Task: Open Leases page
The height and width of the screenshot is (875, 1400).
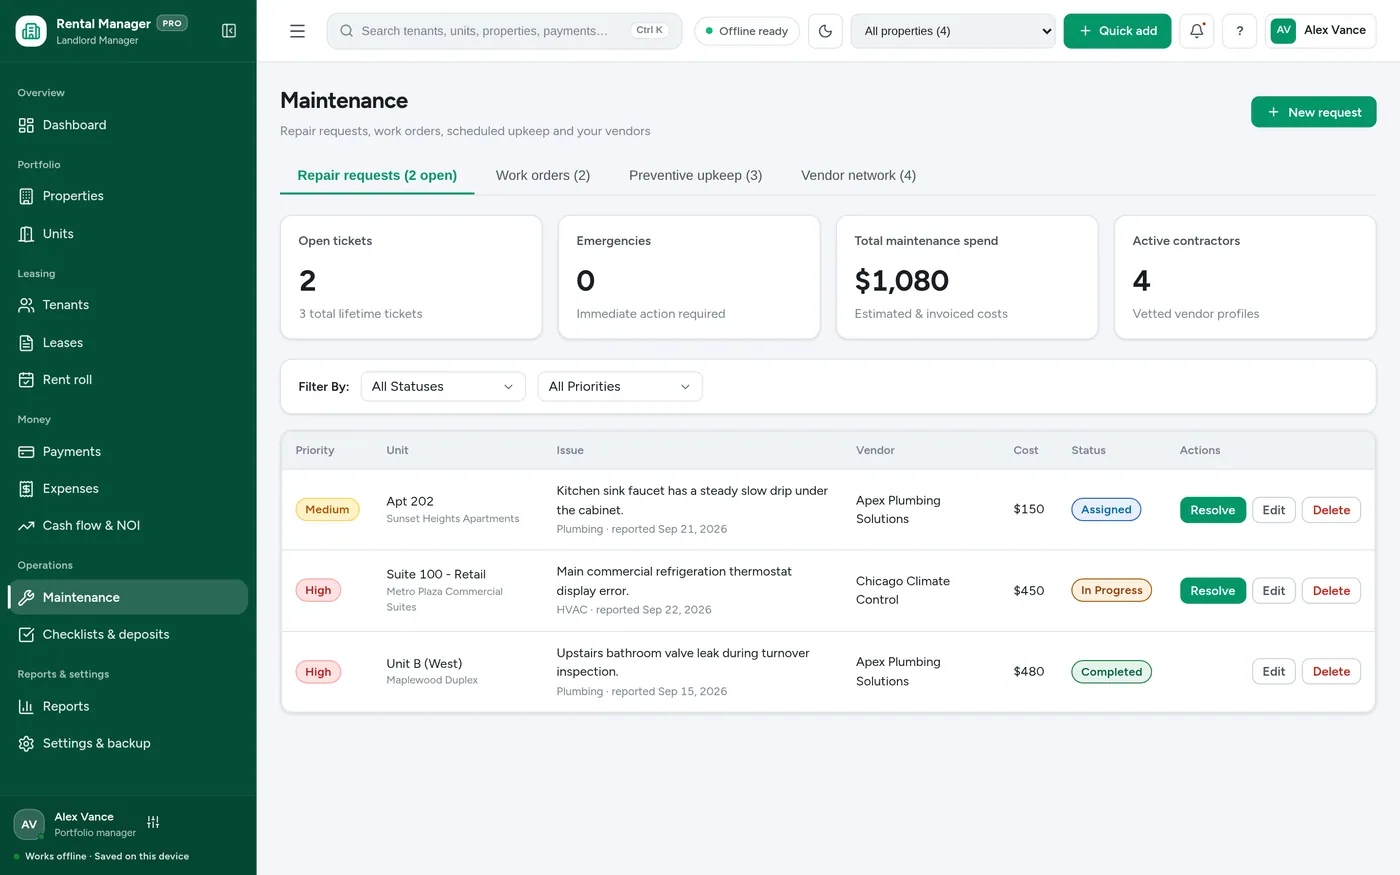Action: point(128,343)
